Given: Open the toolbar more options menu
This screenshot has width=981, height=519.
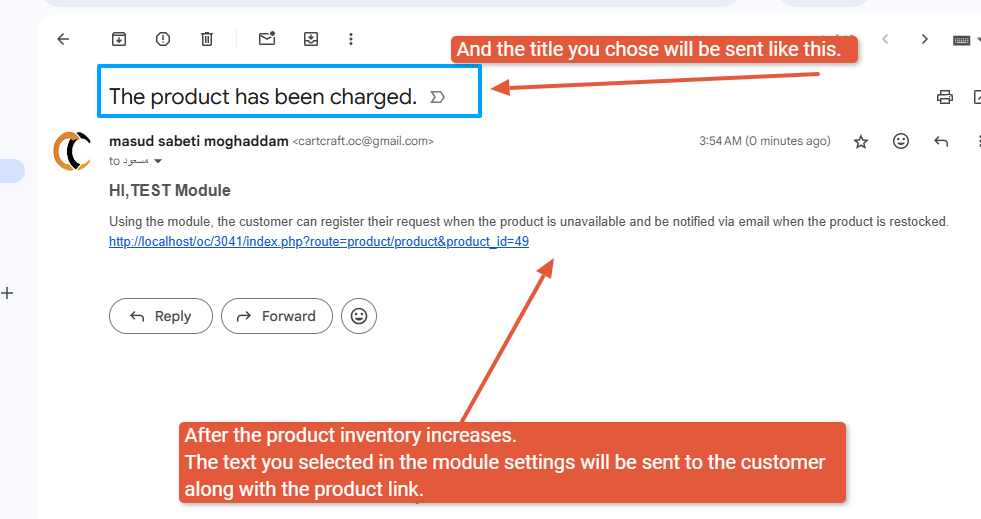Looking at the screenshot, I should click(351, 39).
